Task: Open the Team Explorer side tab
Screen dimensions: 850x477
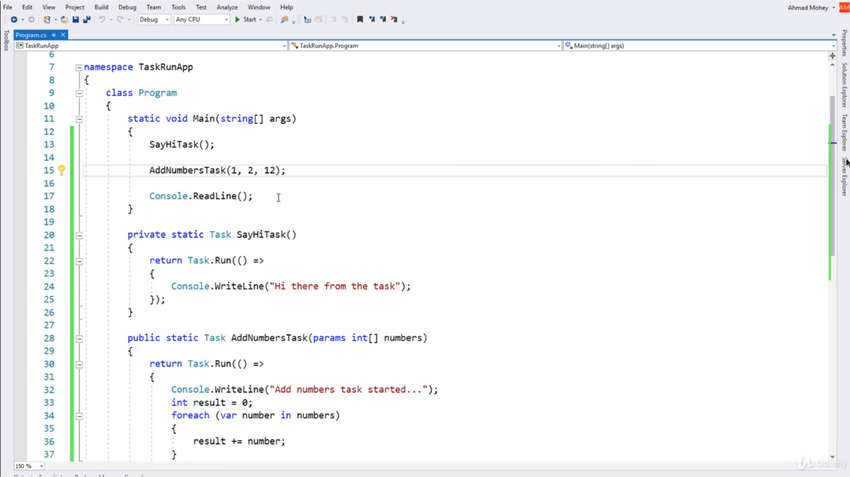Action: (845, 132)
